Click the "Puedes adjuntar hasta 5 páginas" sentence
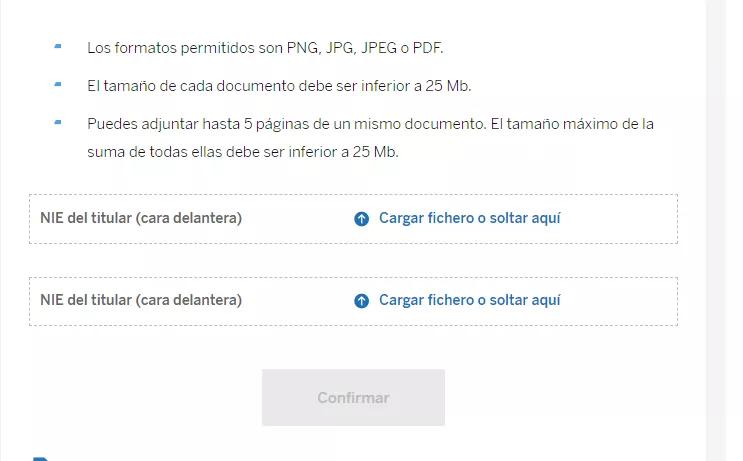This screenshot has height=461, width=743. click(x=287, y=124)
